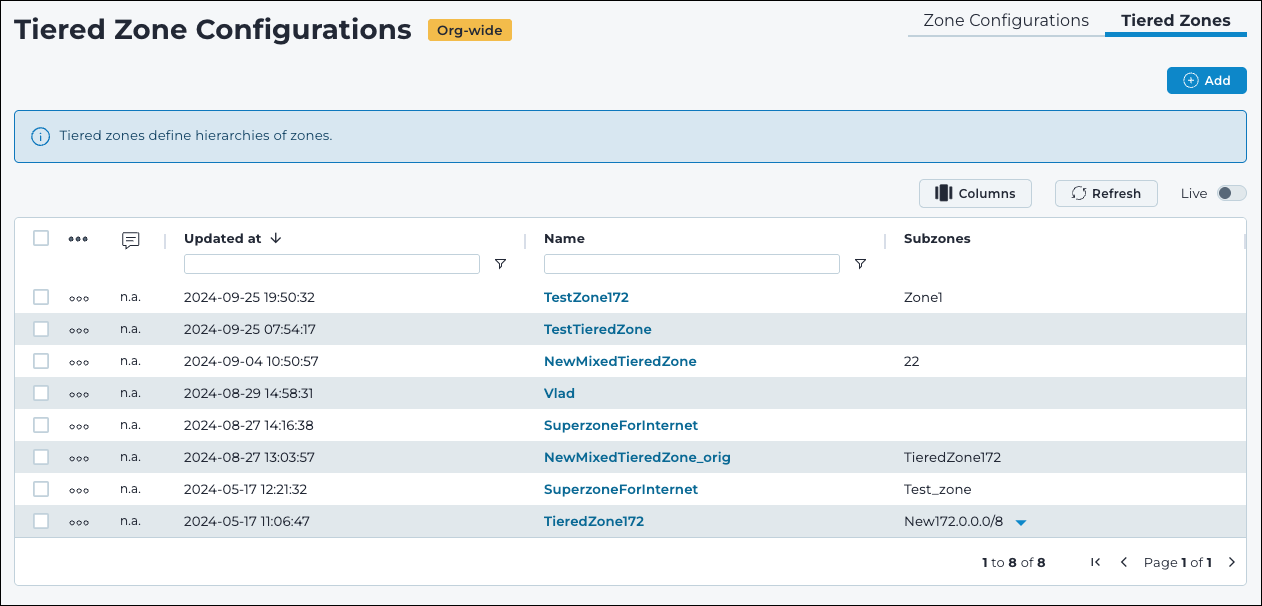Expand subzones list for TieredZone172
The height and width of the screenshot is (606, 1262).
1020,522
